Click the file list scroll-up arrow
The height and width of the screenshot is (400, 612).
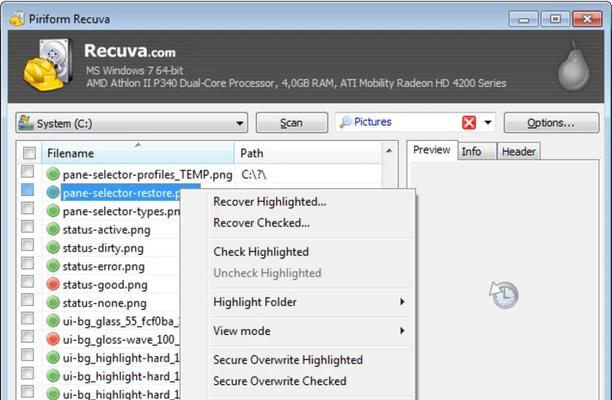389,151
